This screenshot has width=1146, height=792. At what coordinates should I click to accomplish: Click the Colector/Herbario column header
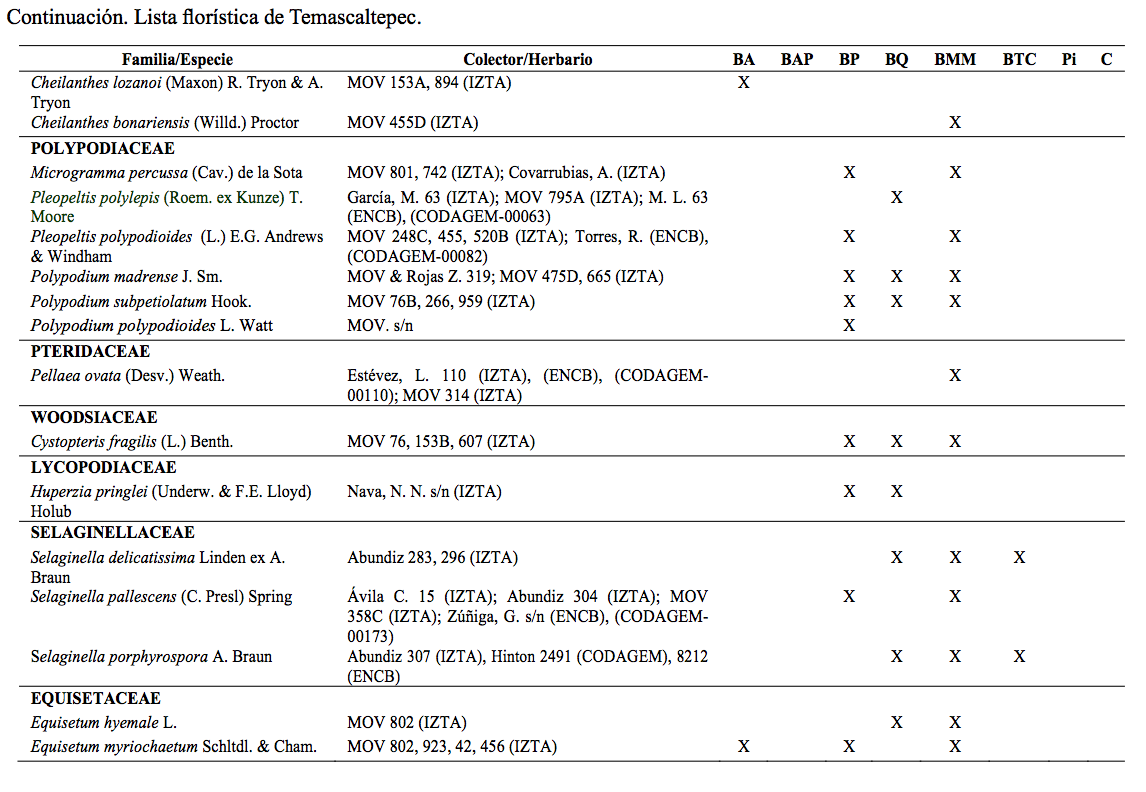(527, 60)
